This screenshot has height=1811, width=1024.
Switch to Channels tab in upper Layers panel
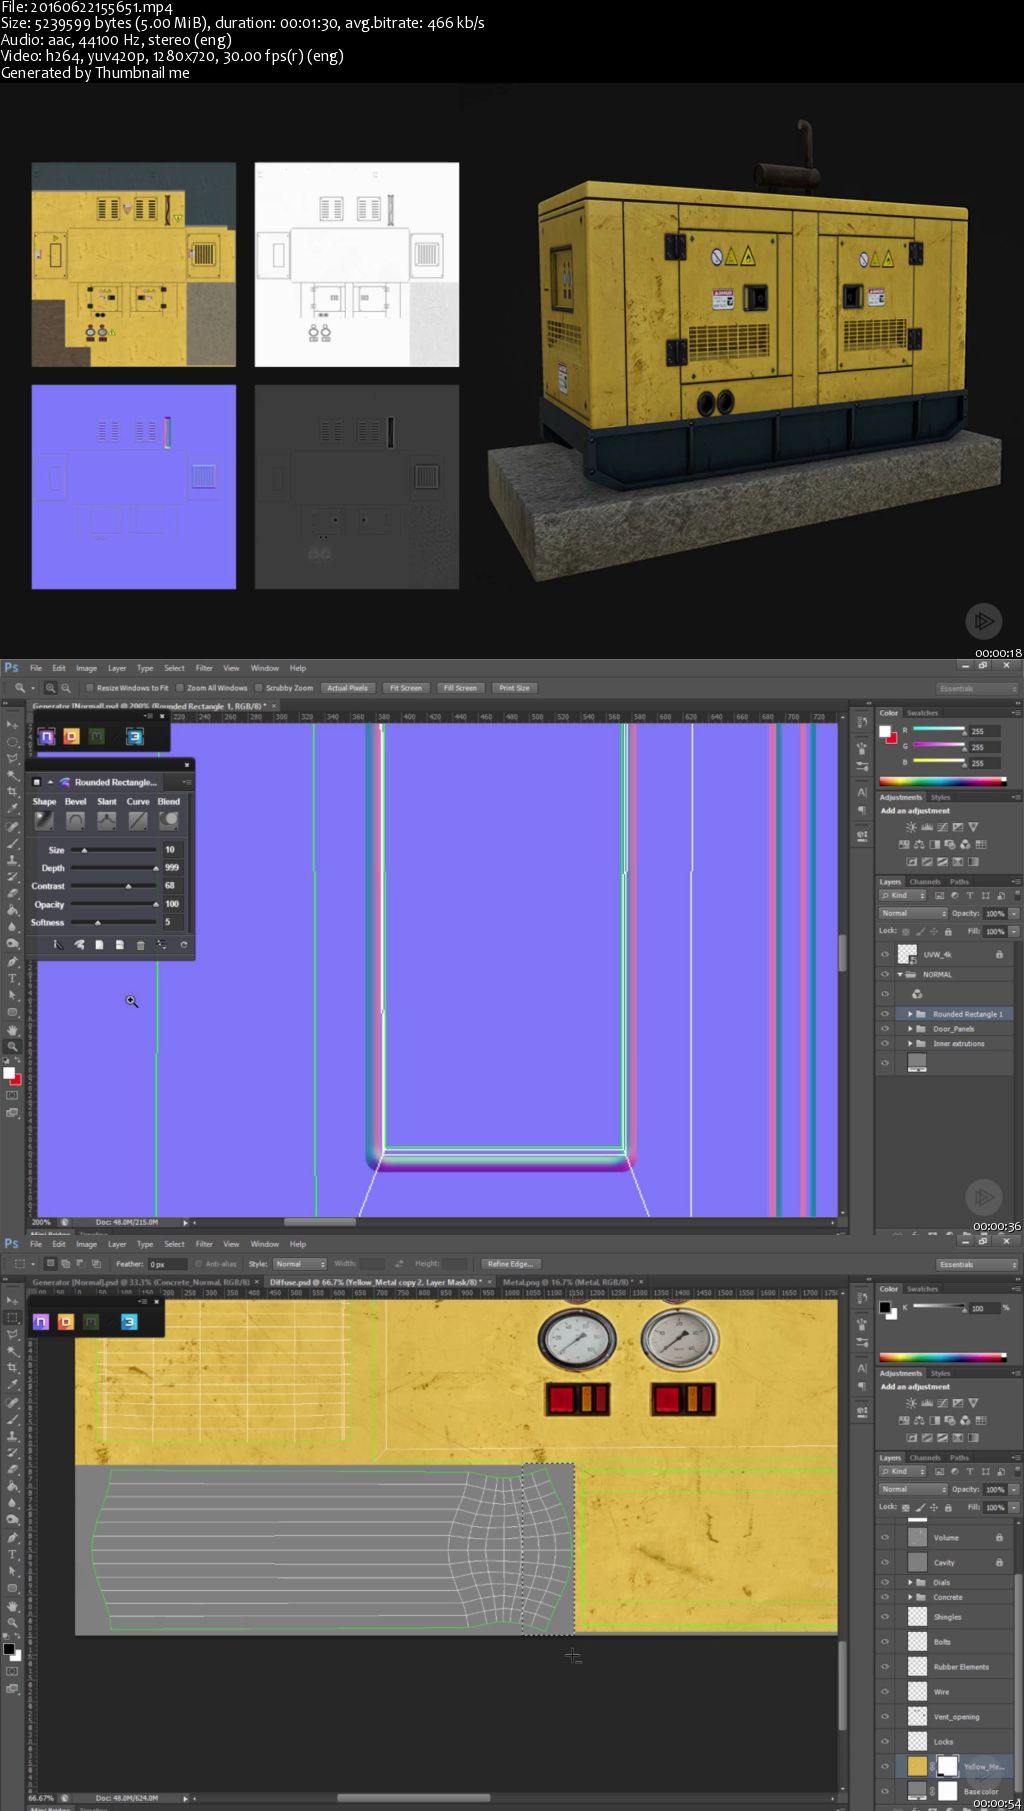pos(925,882)
